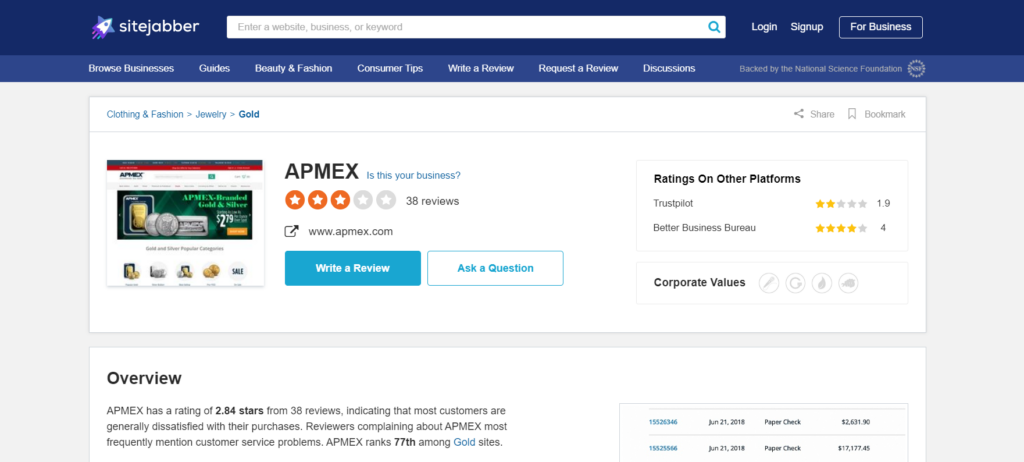This screenshot has height=462, width=1024.
Task: Click the second Corporate Values circular icon
Action: click(x=795, y=283)
